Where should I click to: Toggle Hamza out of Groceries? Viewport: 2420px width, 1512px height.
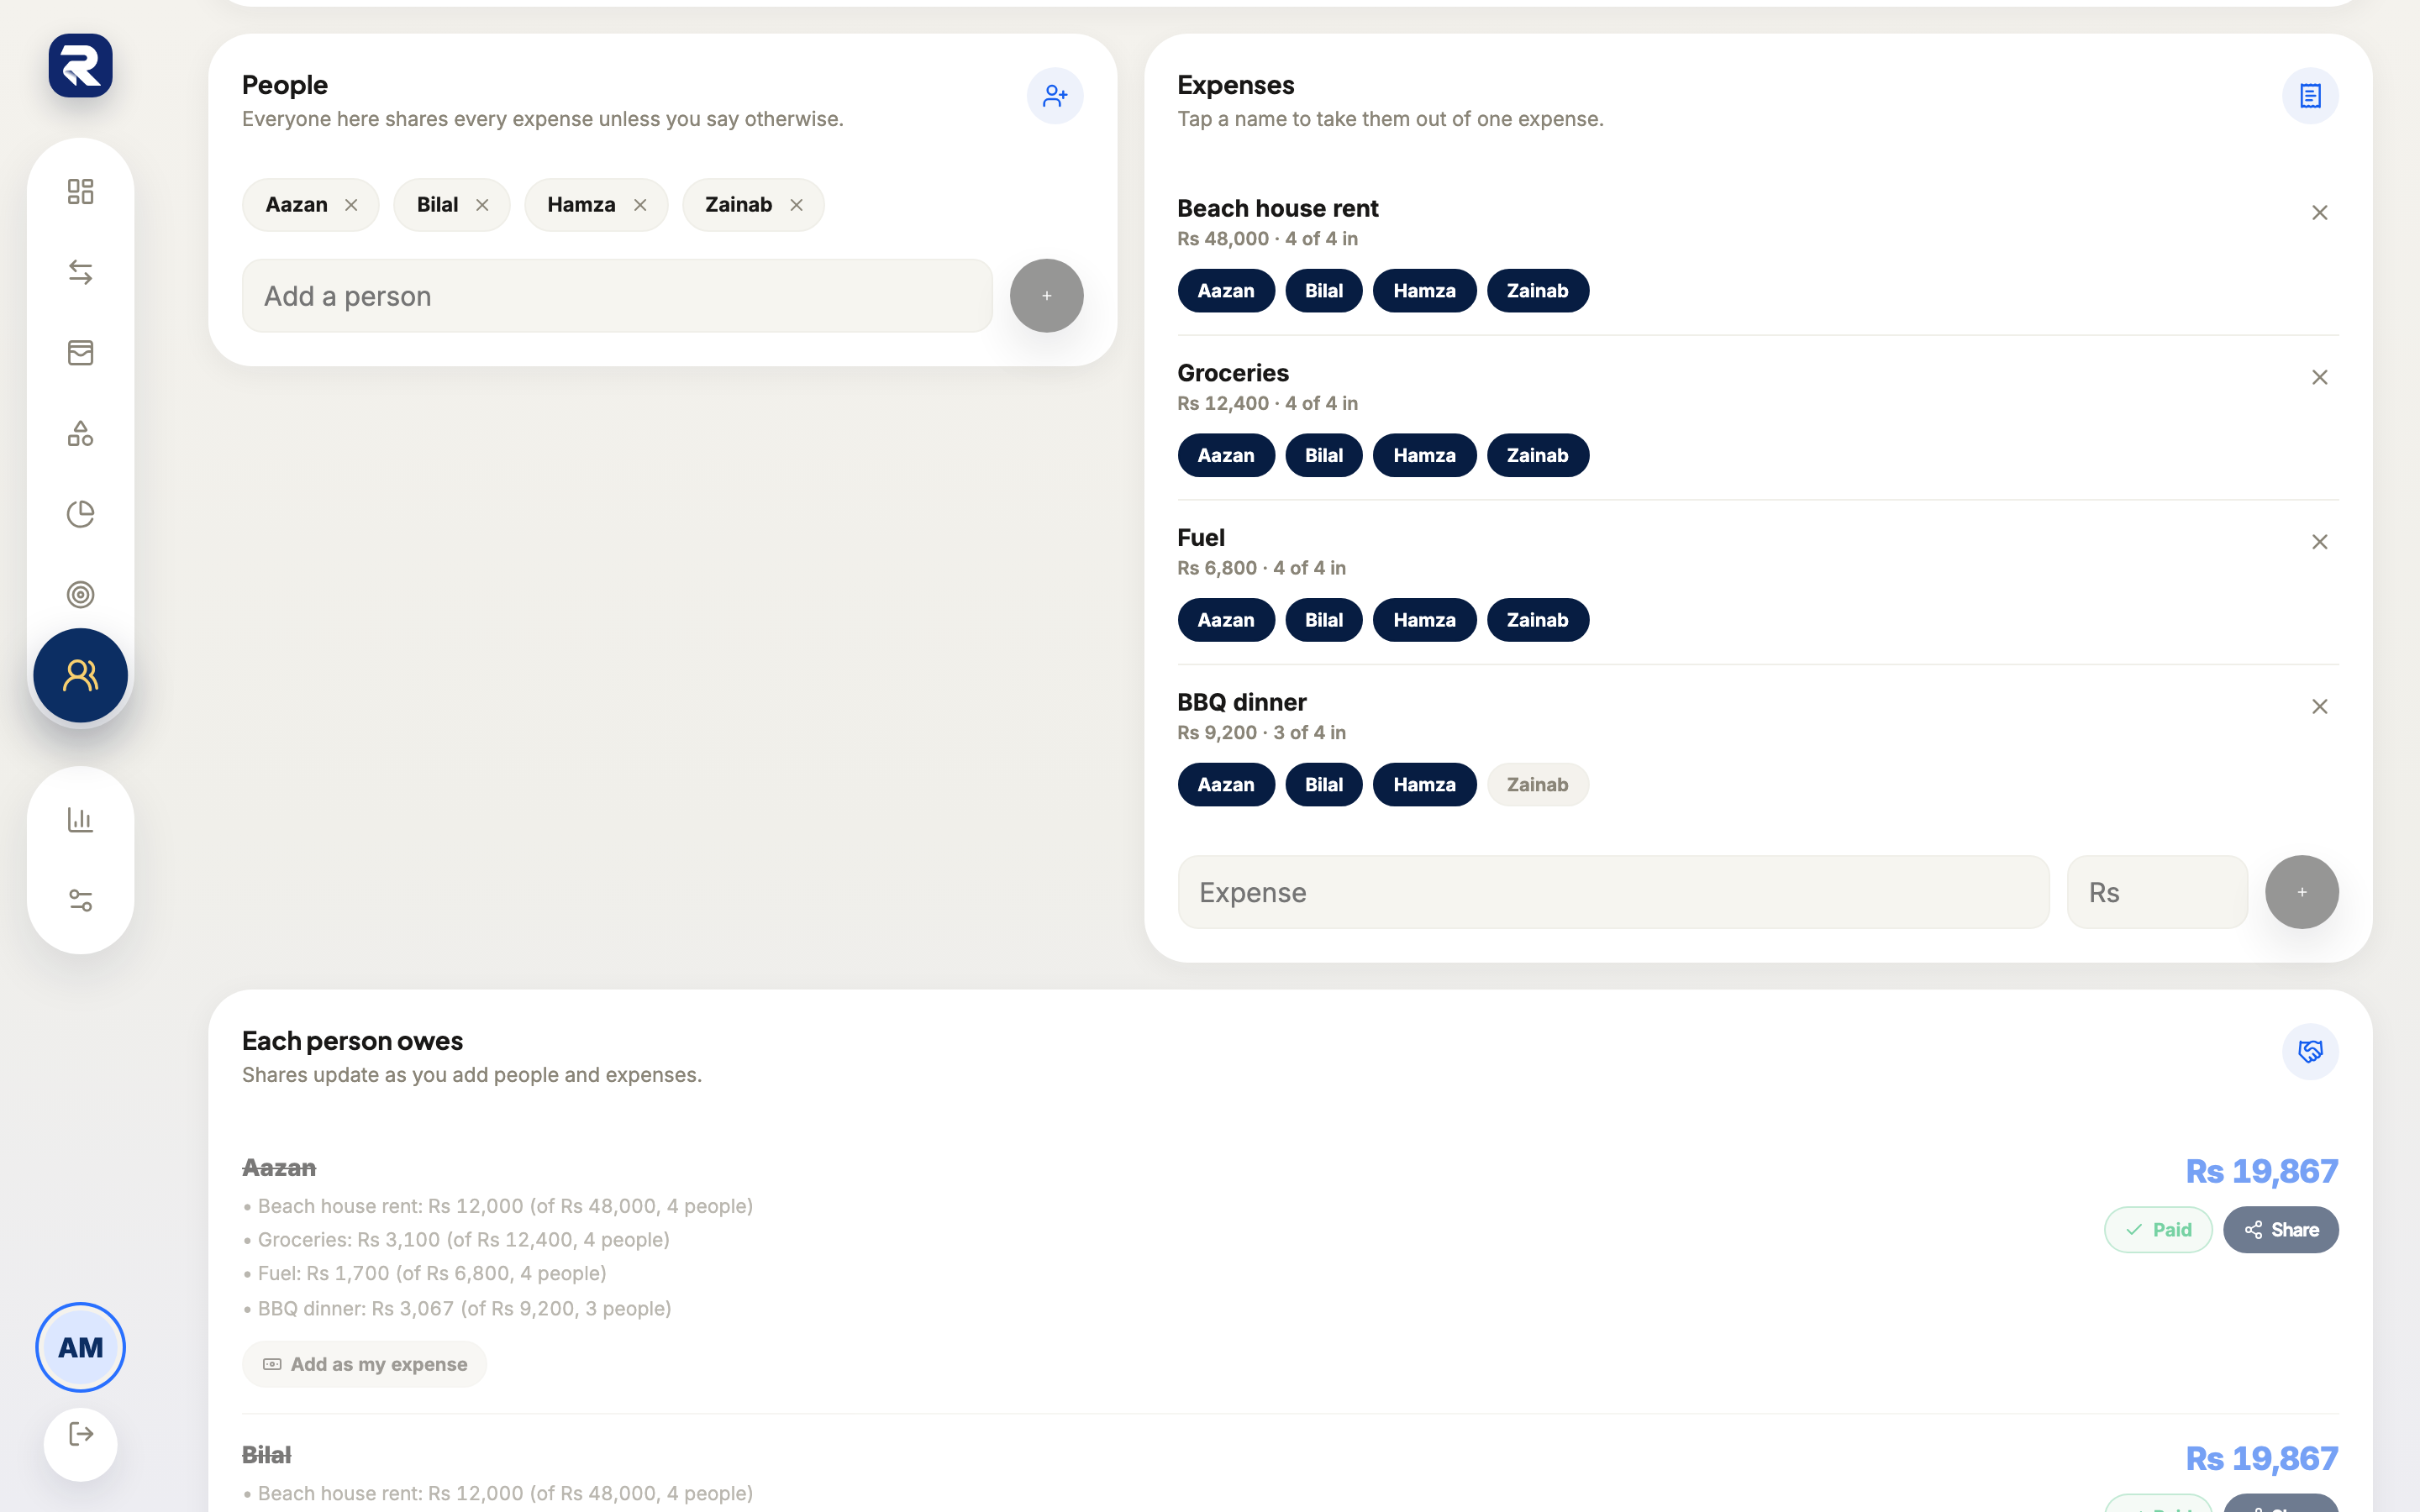click(1424, 456)
